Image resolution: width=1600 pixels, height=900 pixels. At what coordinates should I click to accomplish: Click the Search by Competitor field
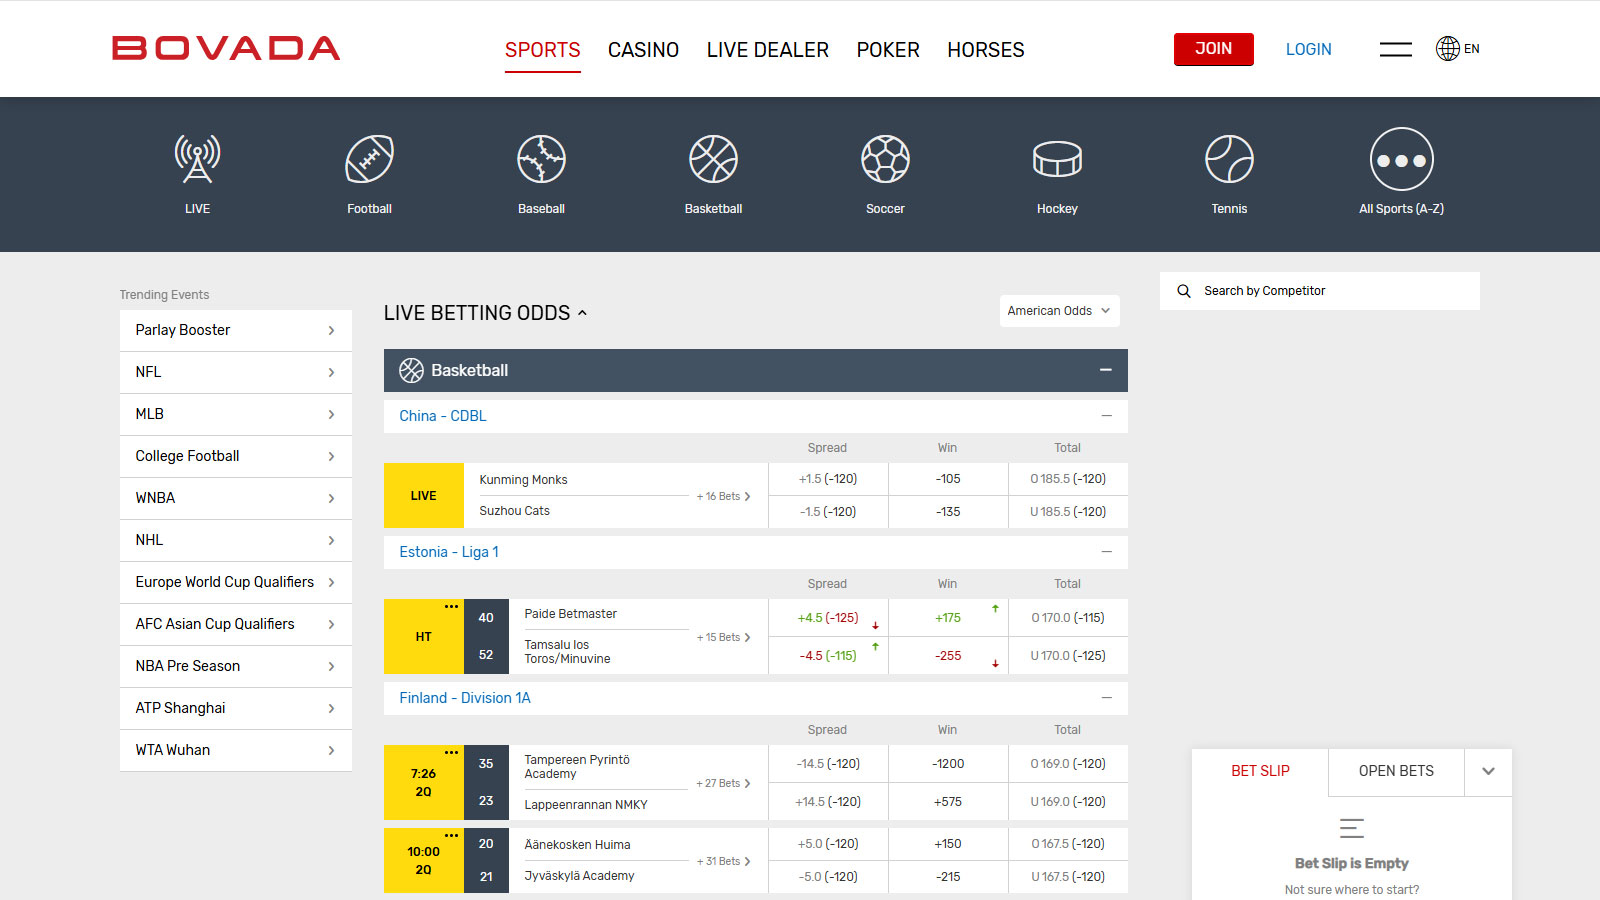coord(1330,291)
